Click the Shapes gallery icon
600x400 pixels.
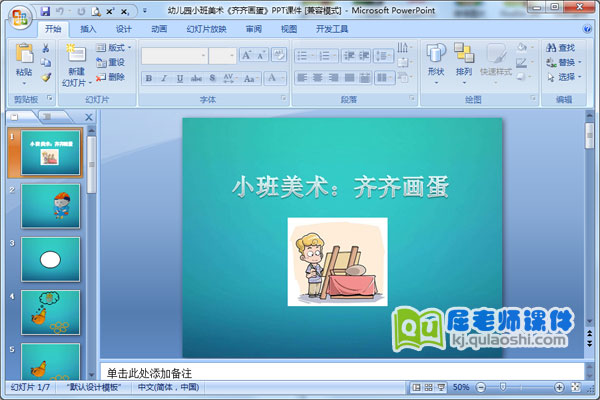coord(436,53)
